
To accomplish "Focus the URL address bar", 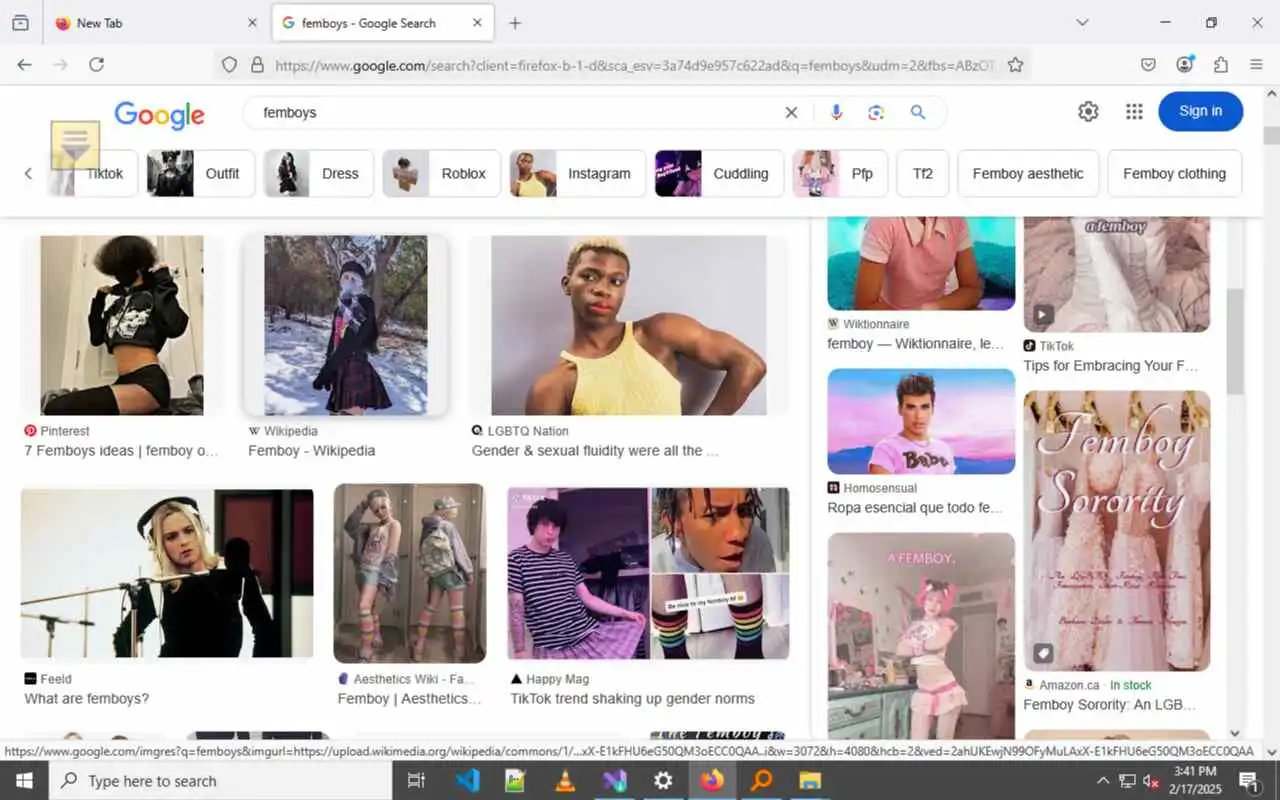I will (x=635, y=65).
